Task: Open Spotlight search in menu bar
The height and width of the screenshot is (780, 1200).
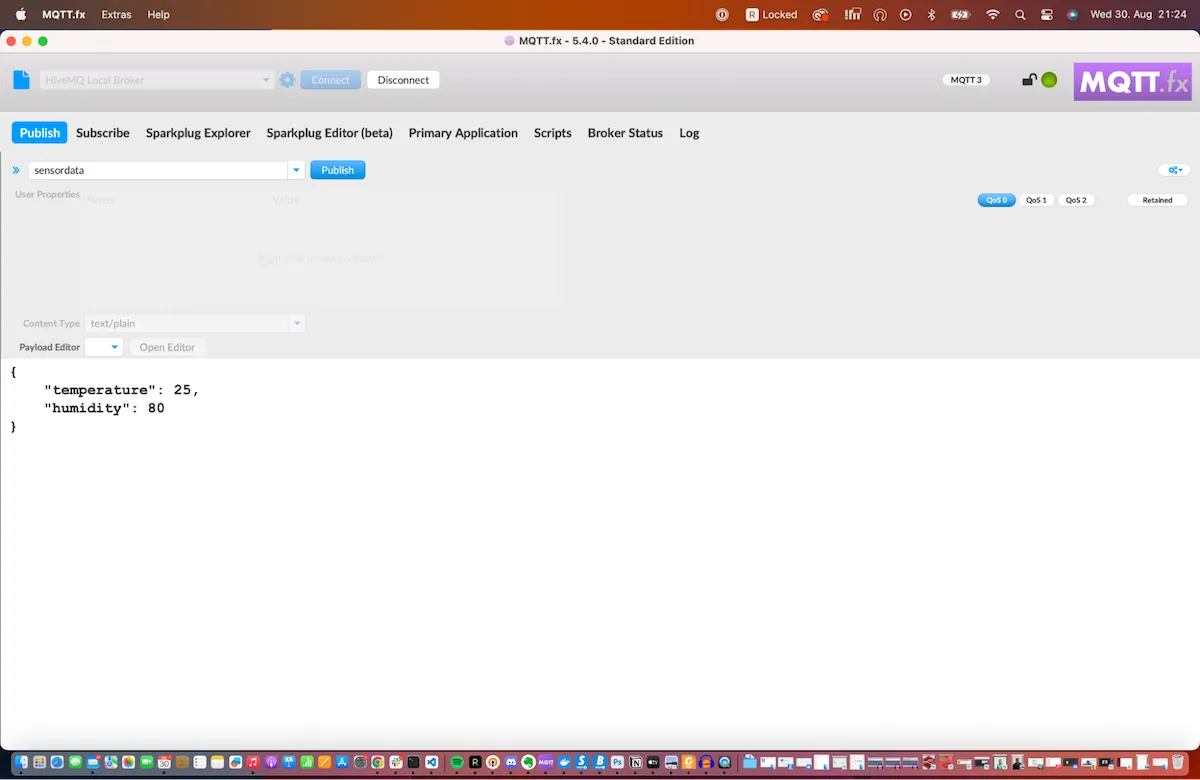Action: click(1020, 14)
